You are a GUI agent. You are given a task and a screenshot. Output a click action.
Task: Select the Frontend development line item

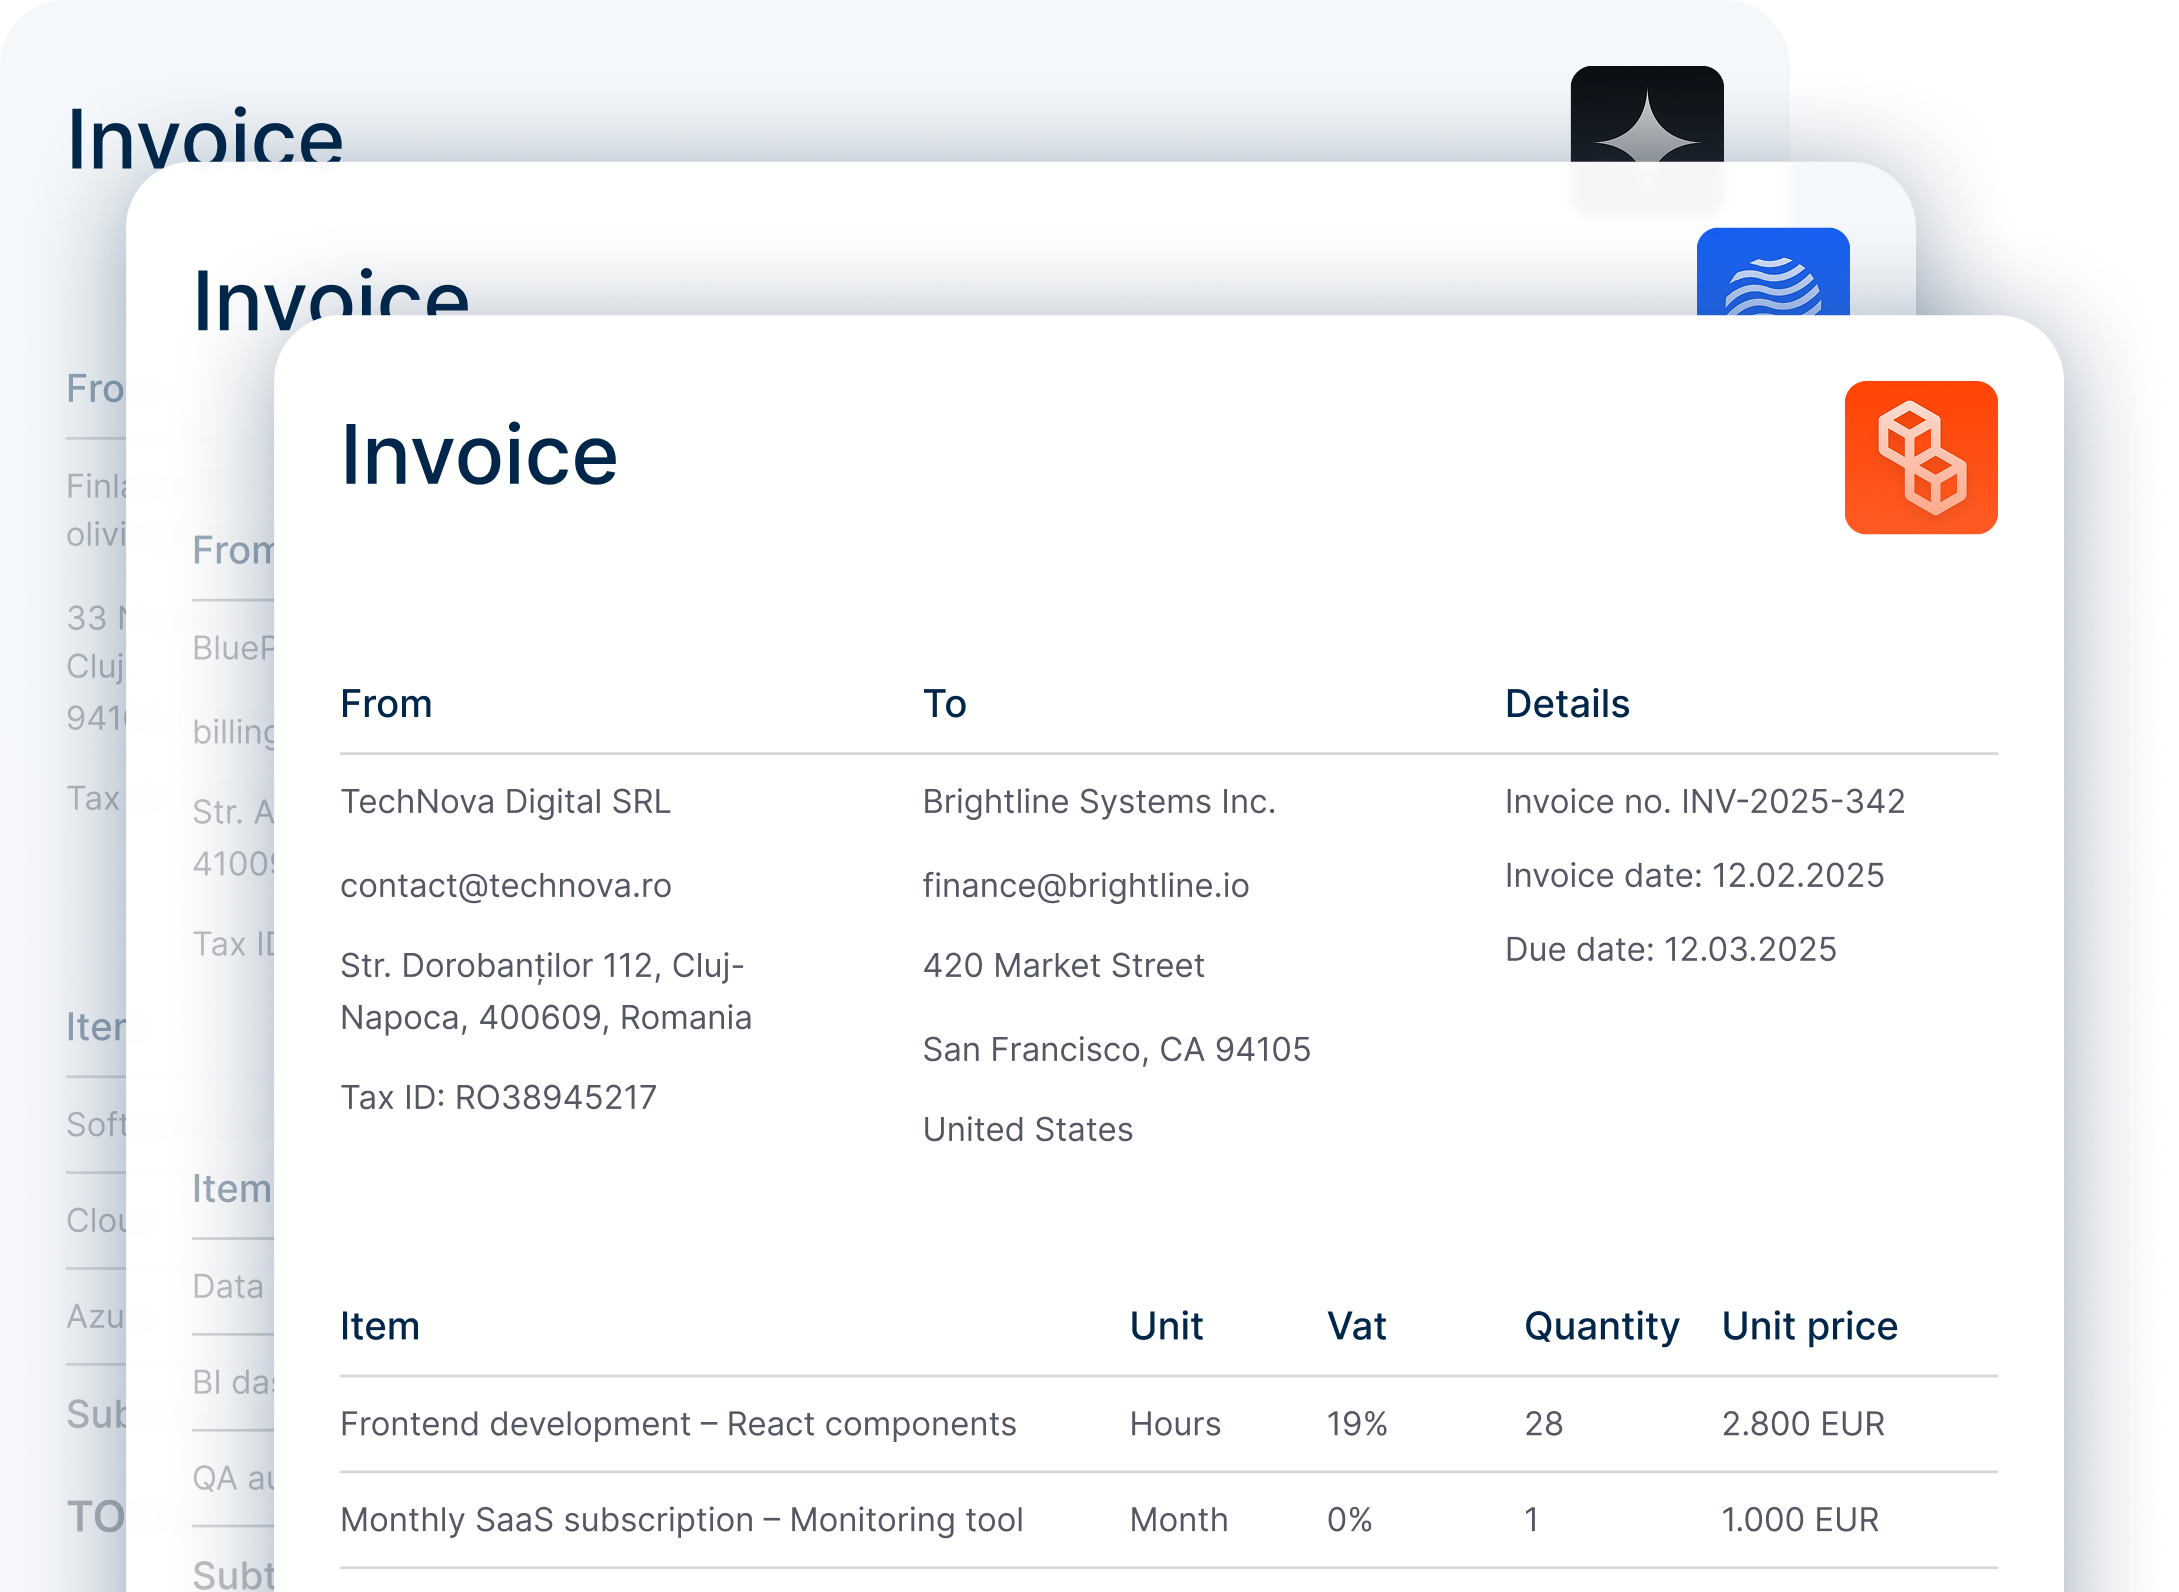pos(680,1424)
